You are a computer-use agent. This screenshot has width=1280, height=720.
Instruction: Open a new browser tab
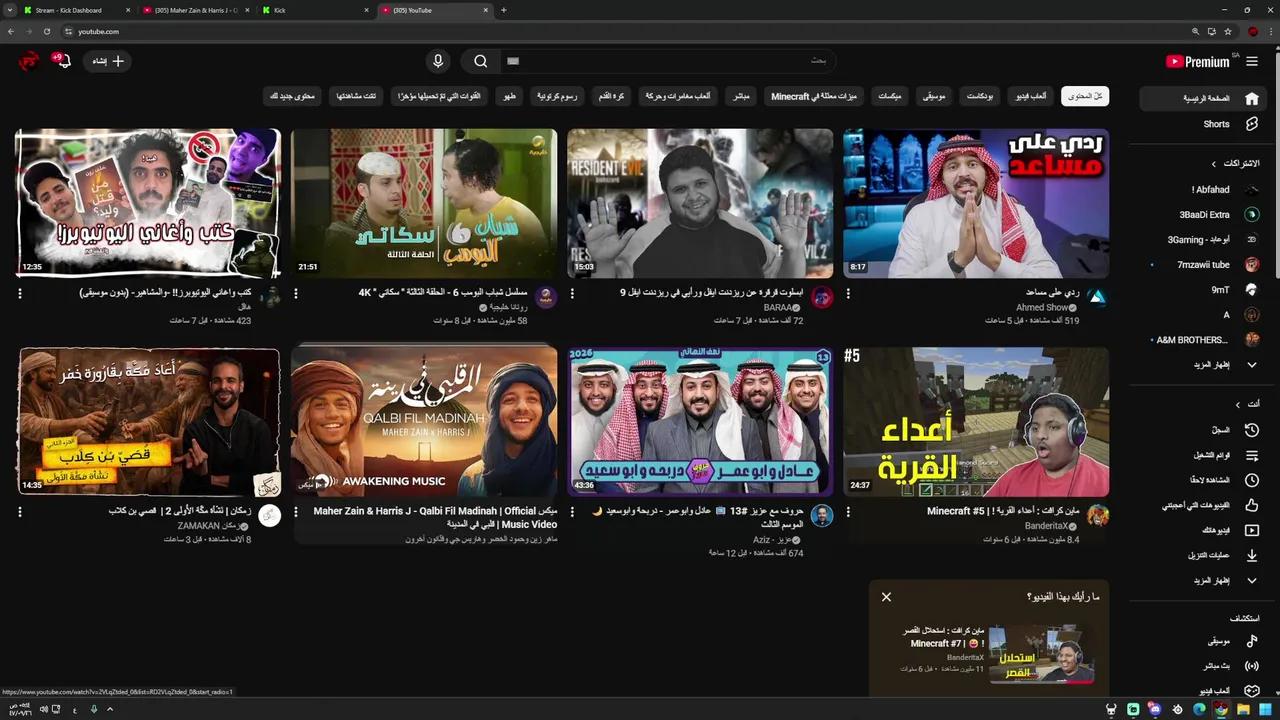point(503,10)
